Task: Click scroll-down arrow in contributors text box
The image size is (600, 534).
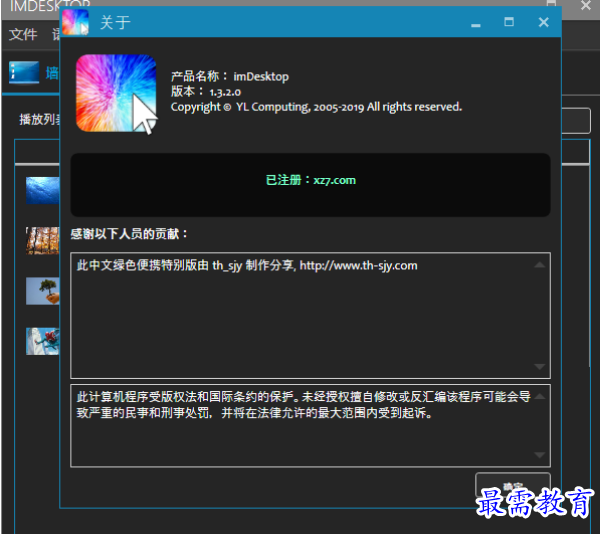Action: click(540, 366)
